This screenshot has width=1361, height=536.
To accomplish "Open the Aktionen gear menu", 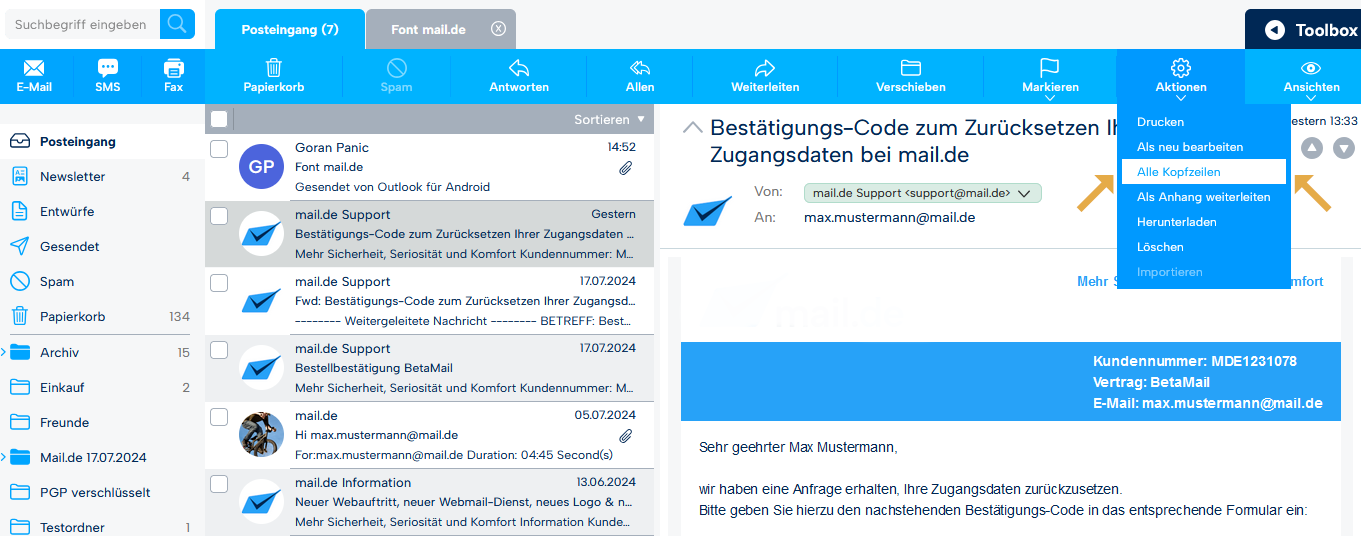I will click(1181, 78).
